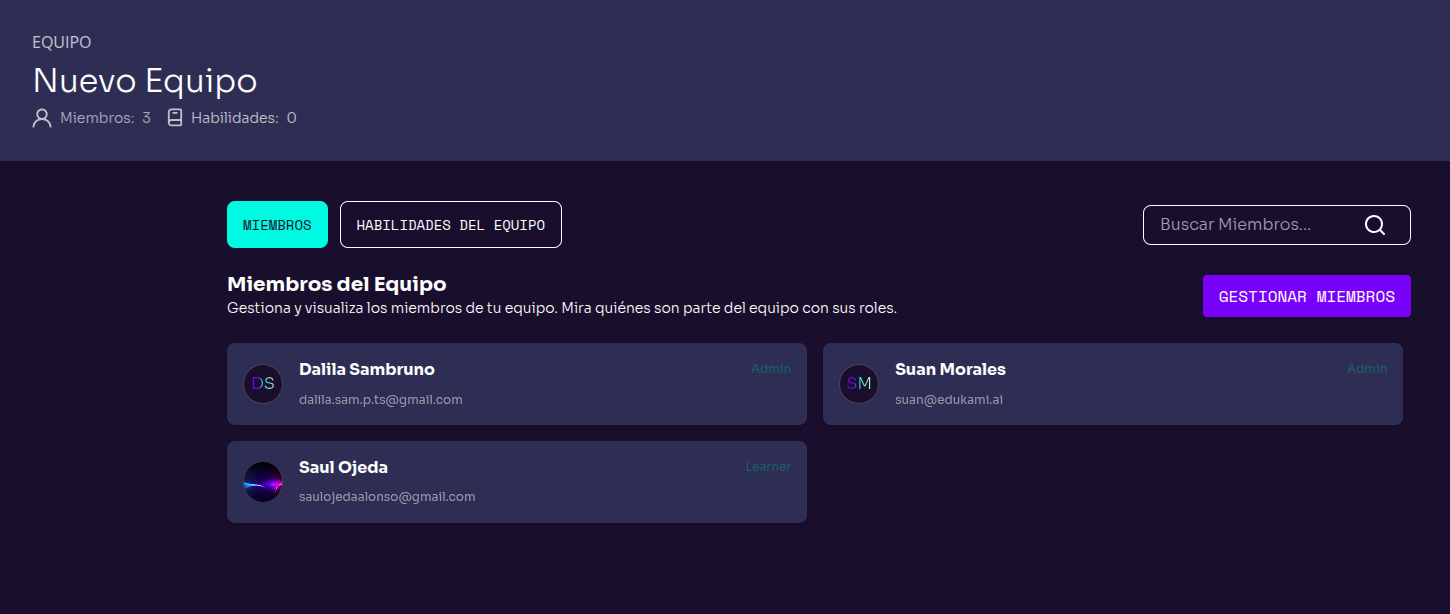The width and height of the screenshot is (1450, 614).
Task: Switch to the Miembros tab
Action: pyautogui.click(x=277, y=225)
